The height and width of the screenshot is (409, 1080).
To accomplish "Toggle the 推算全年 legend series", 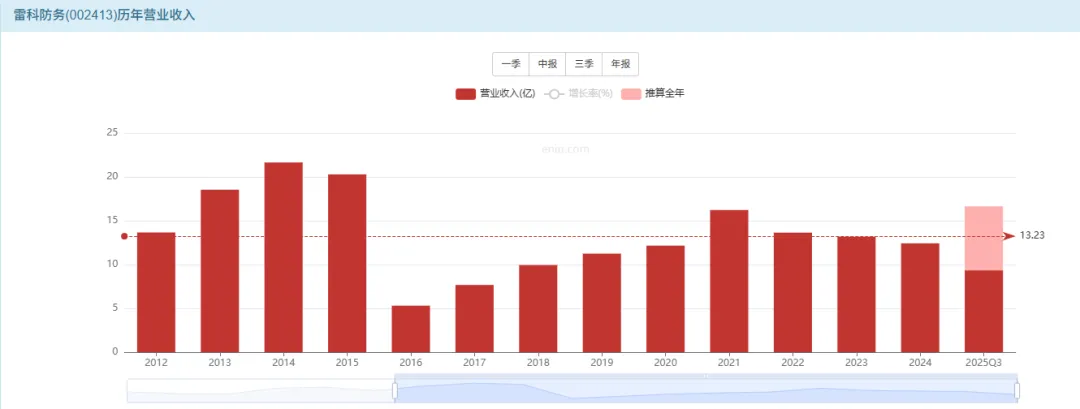I will click(x=652, y=94).
